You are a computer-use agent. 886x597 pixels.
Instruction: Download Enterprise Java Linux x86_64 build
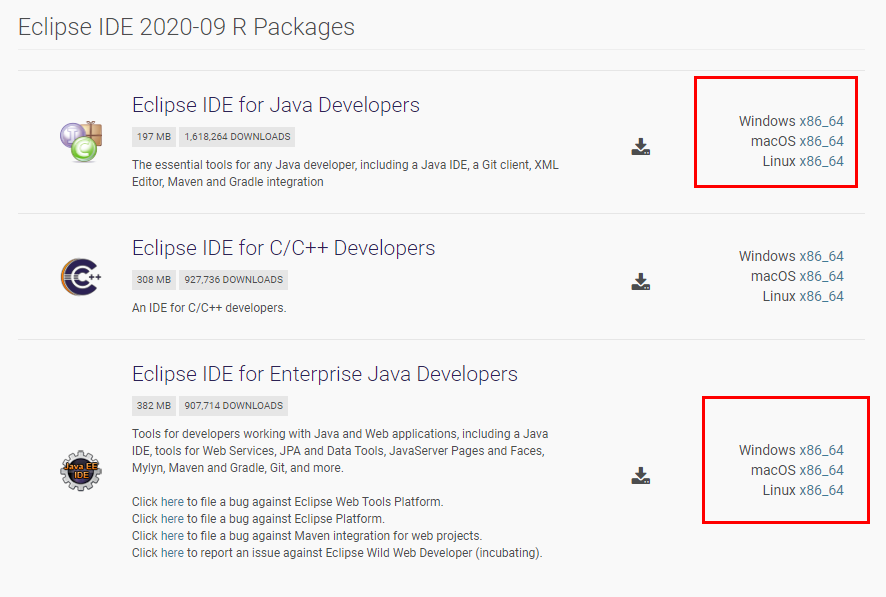821,490
